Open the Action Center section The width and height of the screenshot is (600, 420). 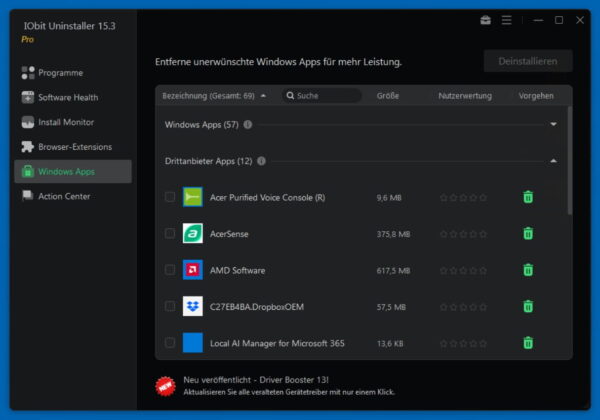[x=73, y=196]
